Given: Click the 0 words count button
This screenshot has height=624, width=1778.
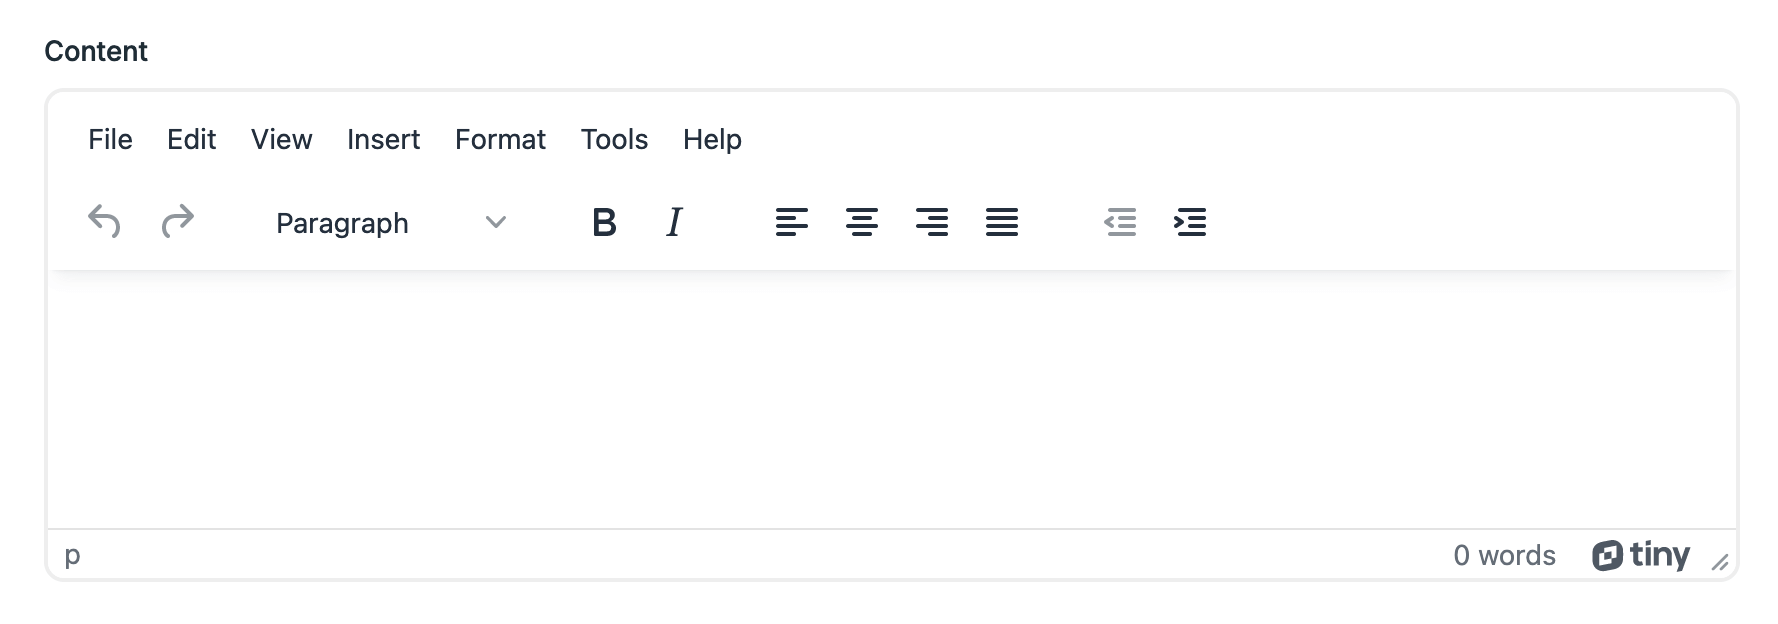Looking at the screenshot, I should coord(1504,555).
